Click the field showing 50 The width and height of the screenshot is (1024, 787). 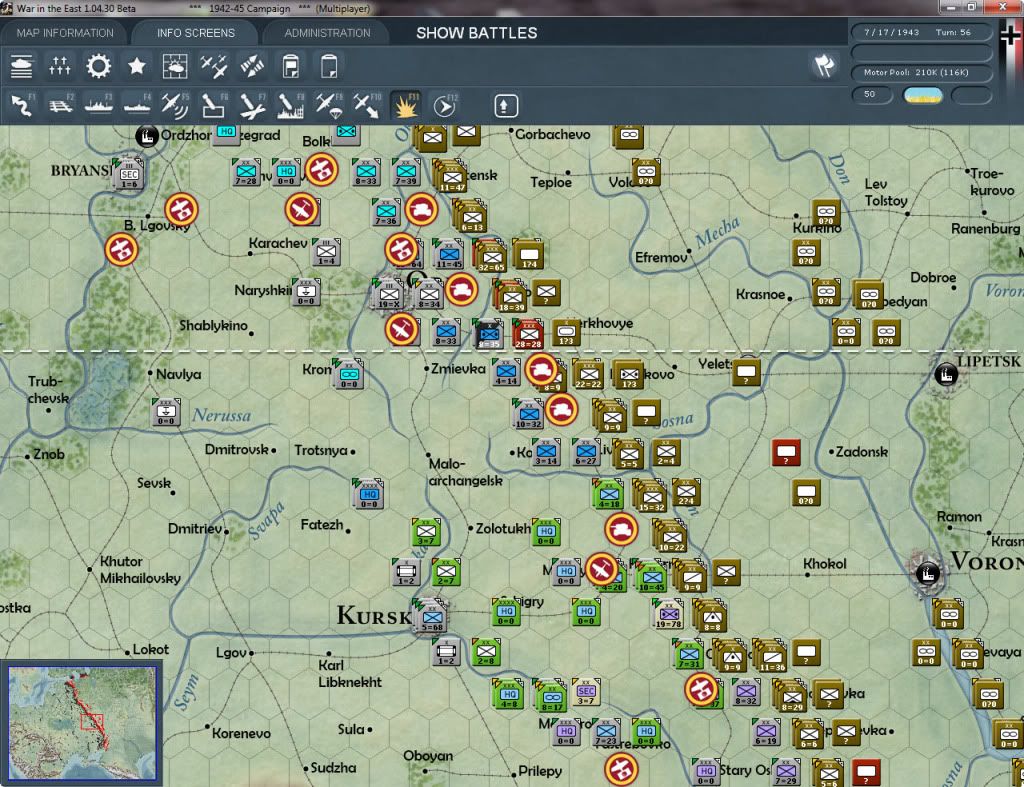(872, 95)
